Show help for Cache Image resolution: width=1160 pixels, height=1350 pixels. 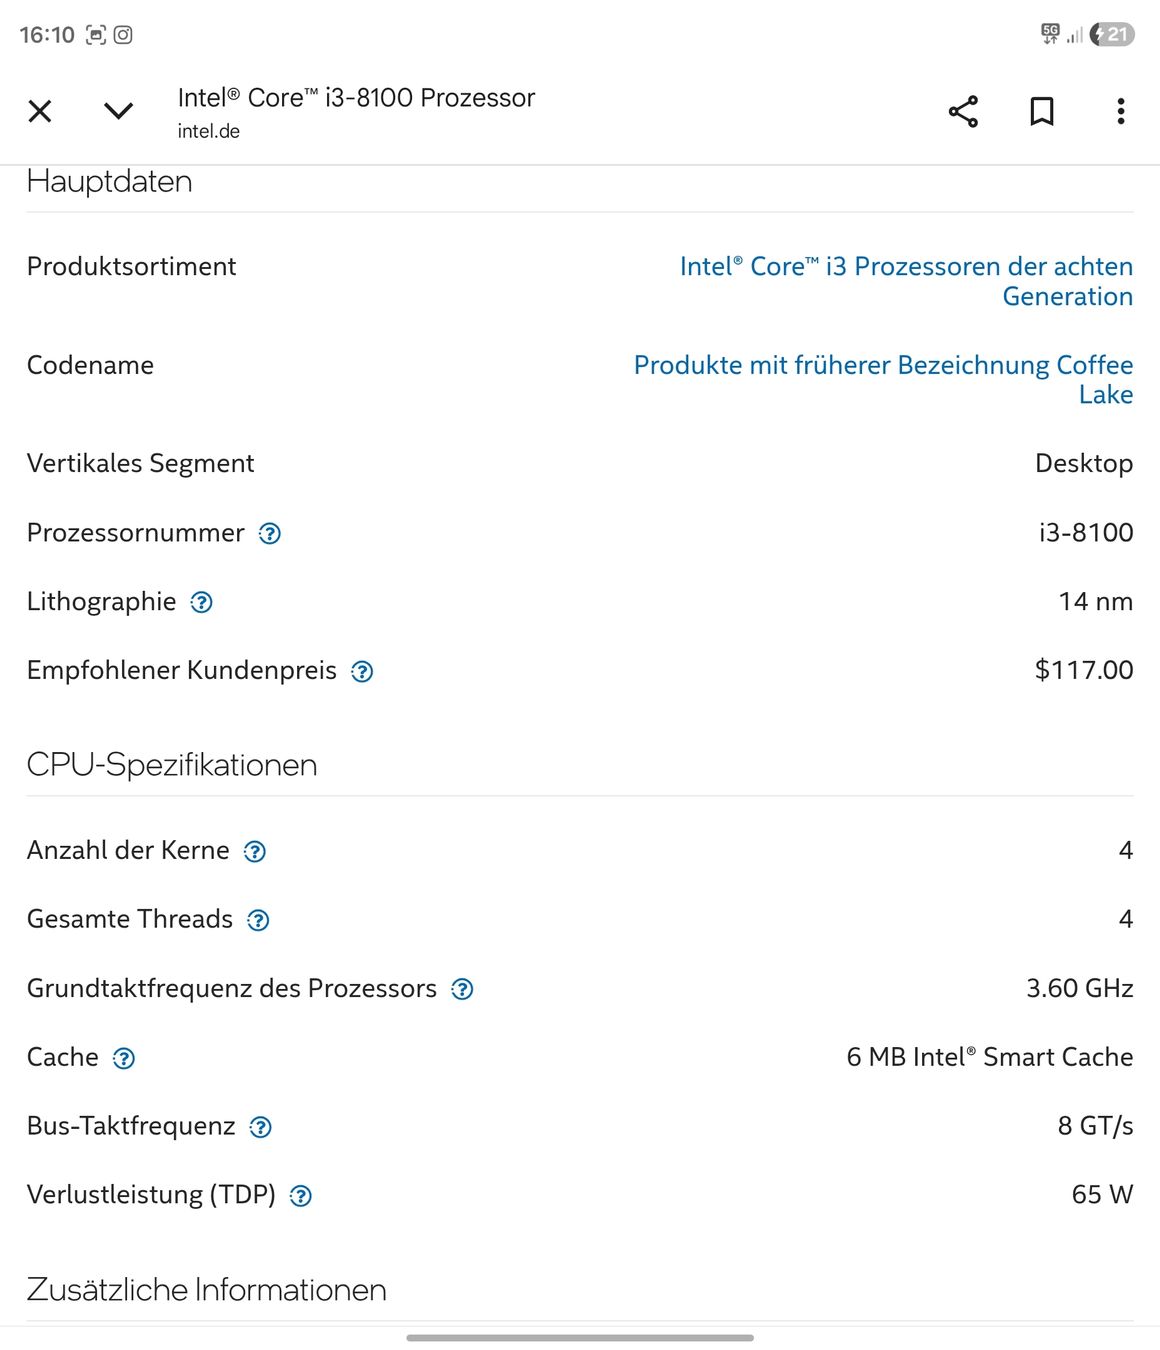click(x=124, y=1059)
